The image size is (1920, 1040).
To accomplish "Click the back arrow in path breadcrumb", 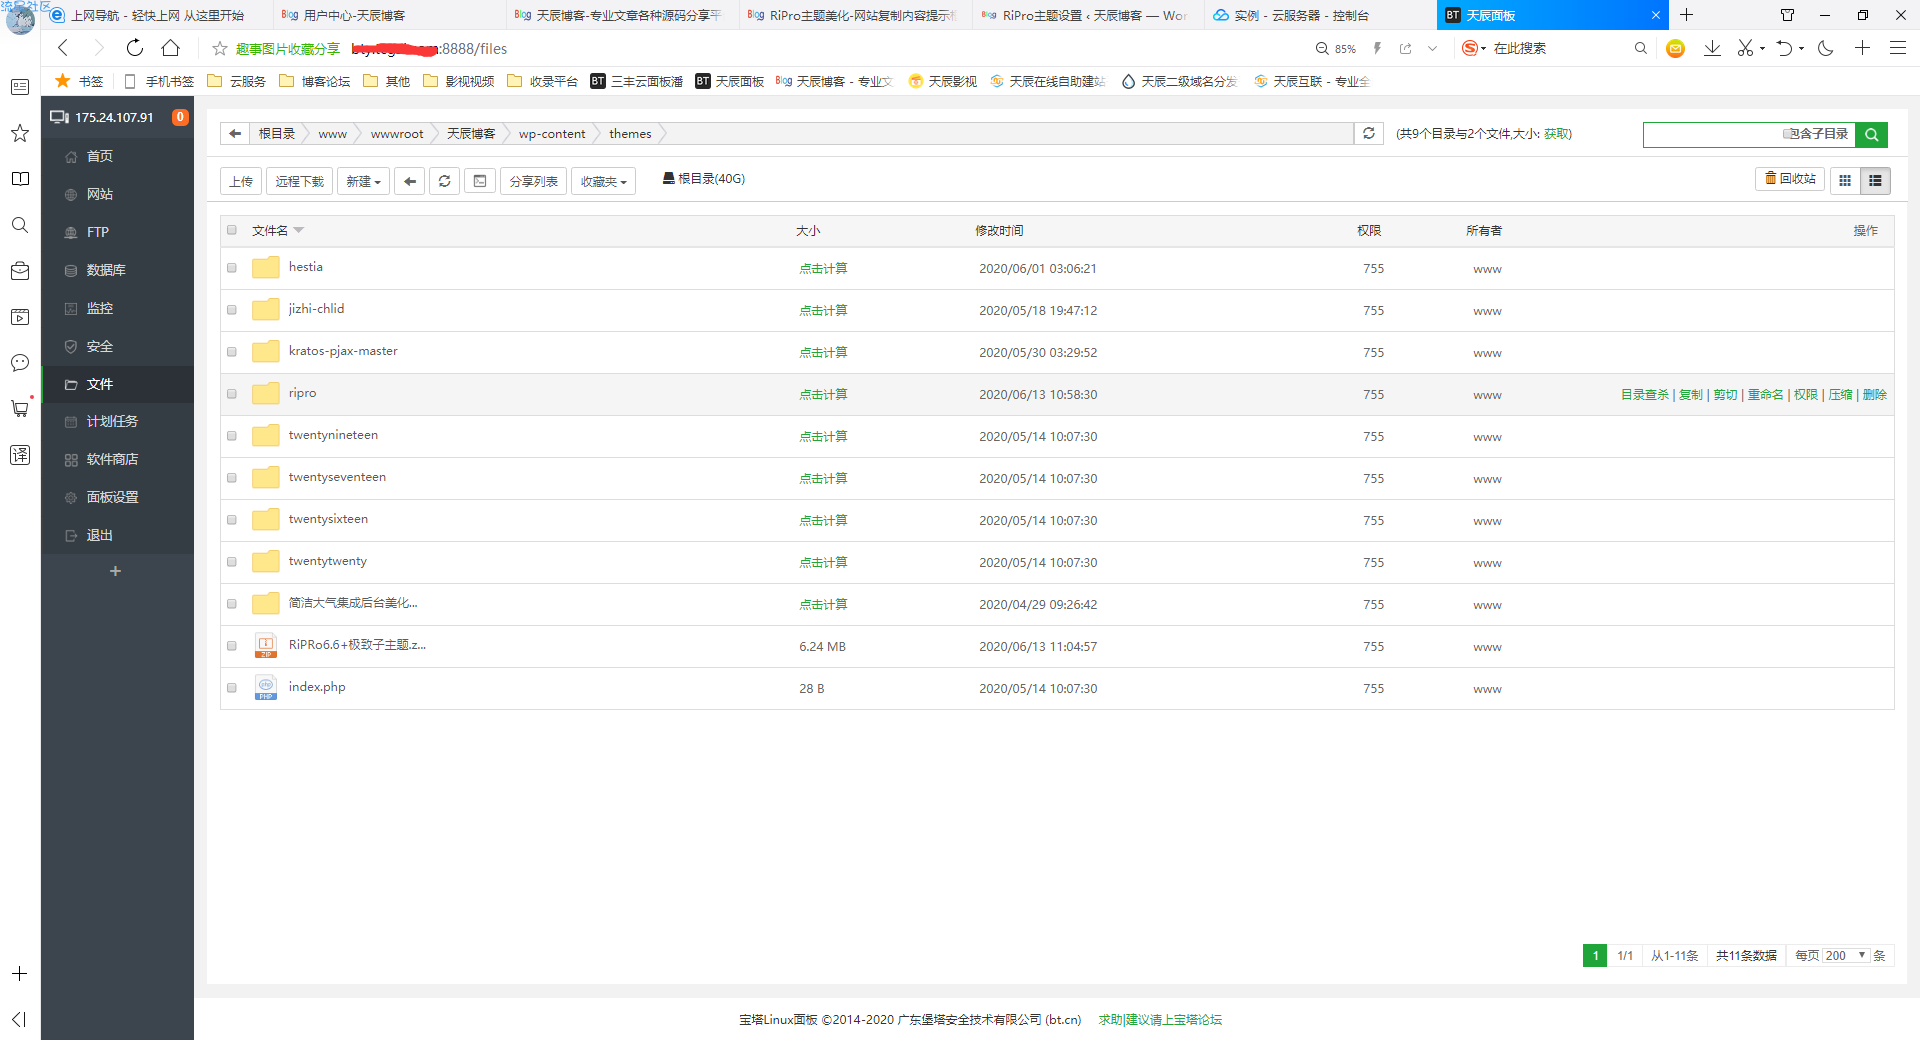I will click(x=235, y=133).
